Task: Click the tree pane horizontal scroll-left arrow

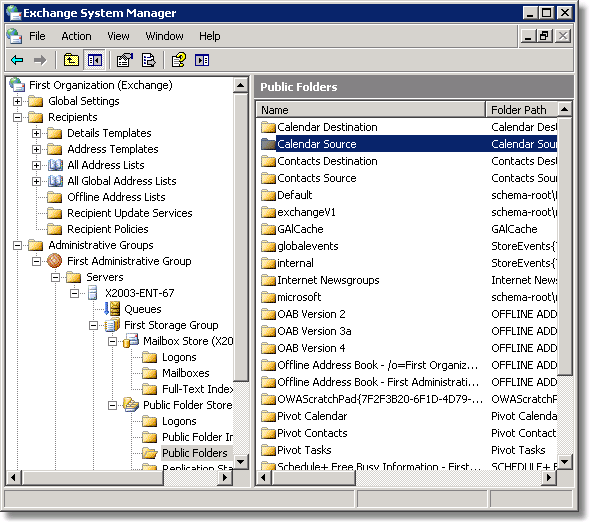Action: coord(14,478)
